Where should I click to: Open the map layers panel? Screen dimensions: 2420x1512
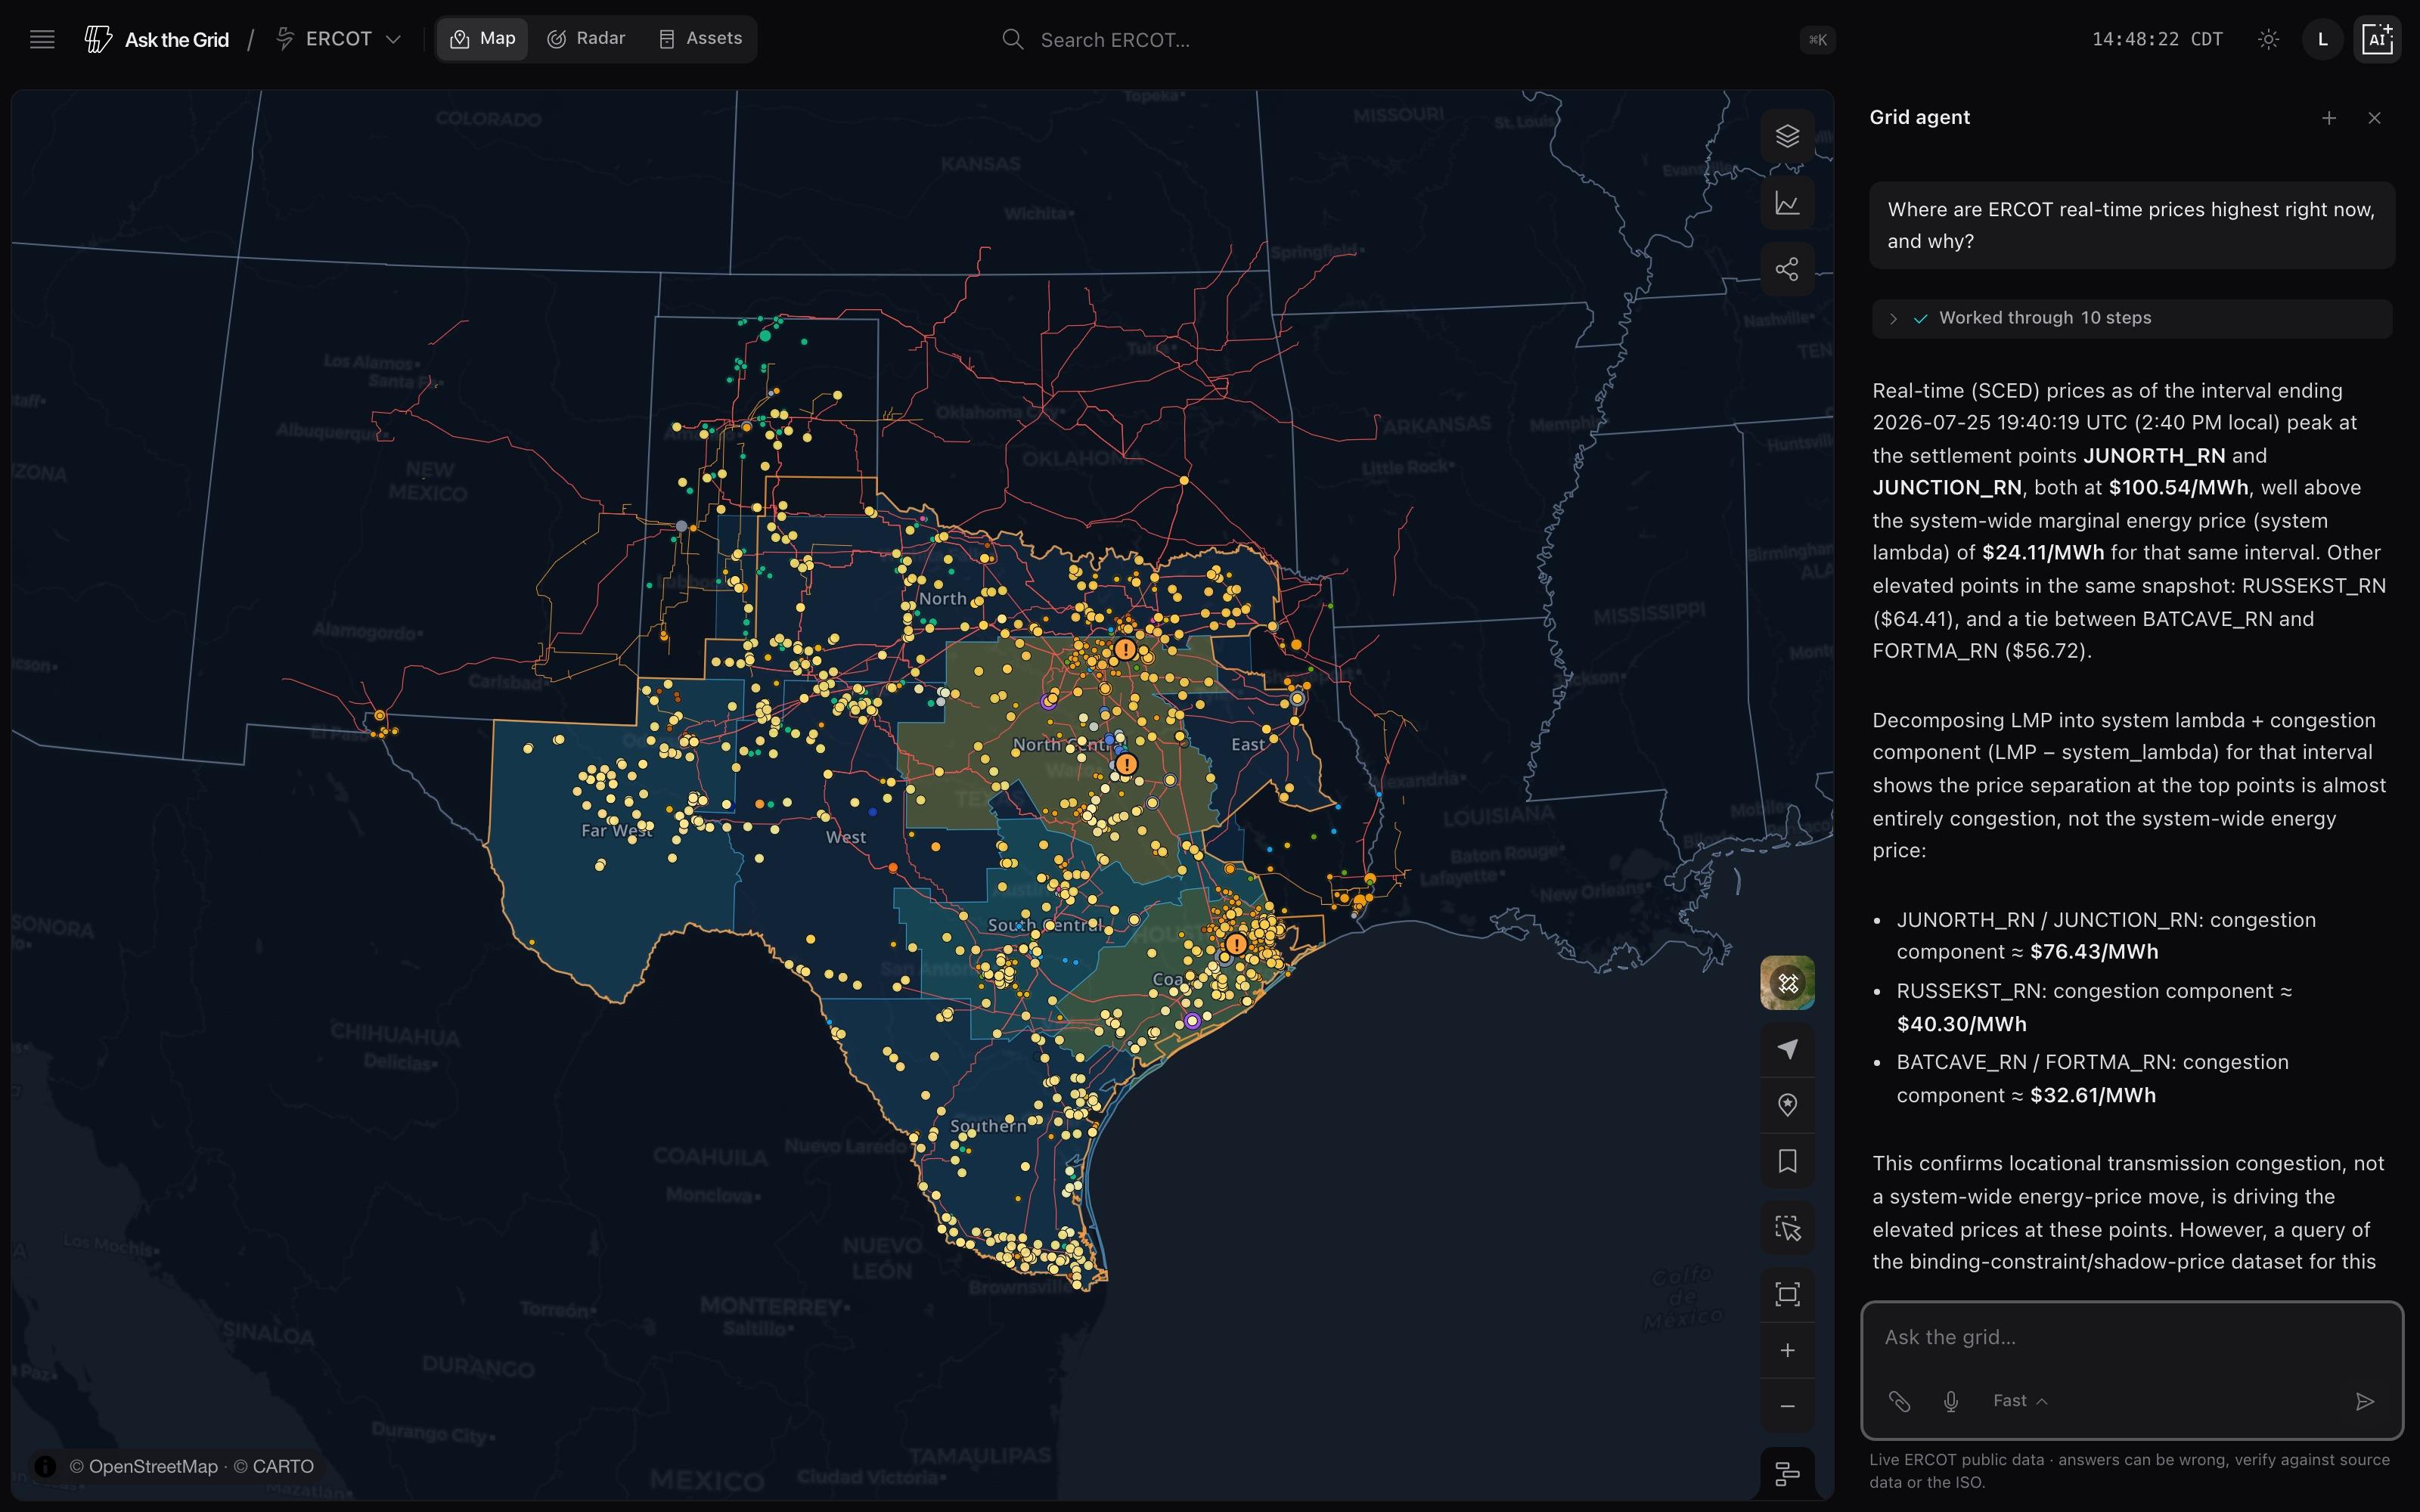coord(1787,136)
